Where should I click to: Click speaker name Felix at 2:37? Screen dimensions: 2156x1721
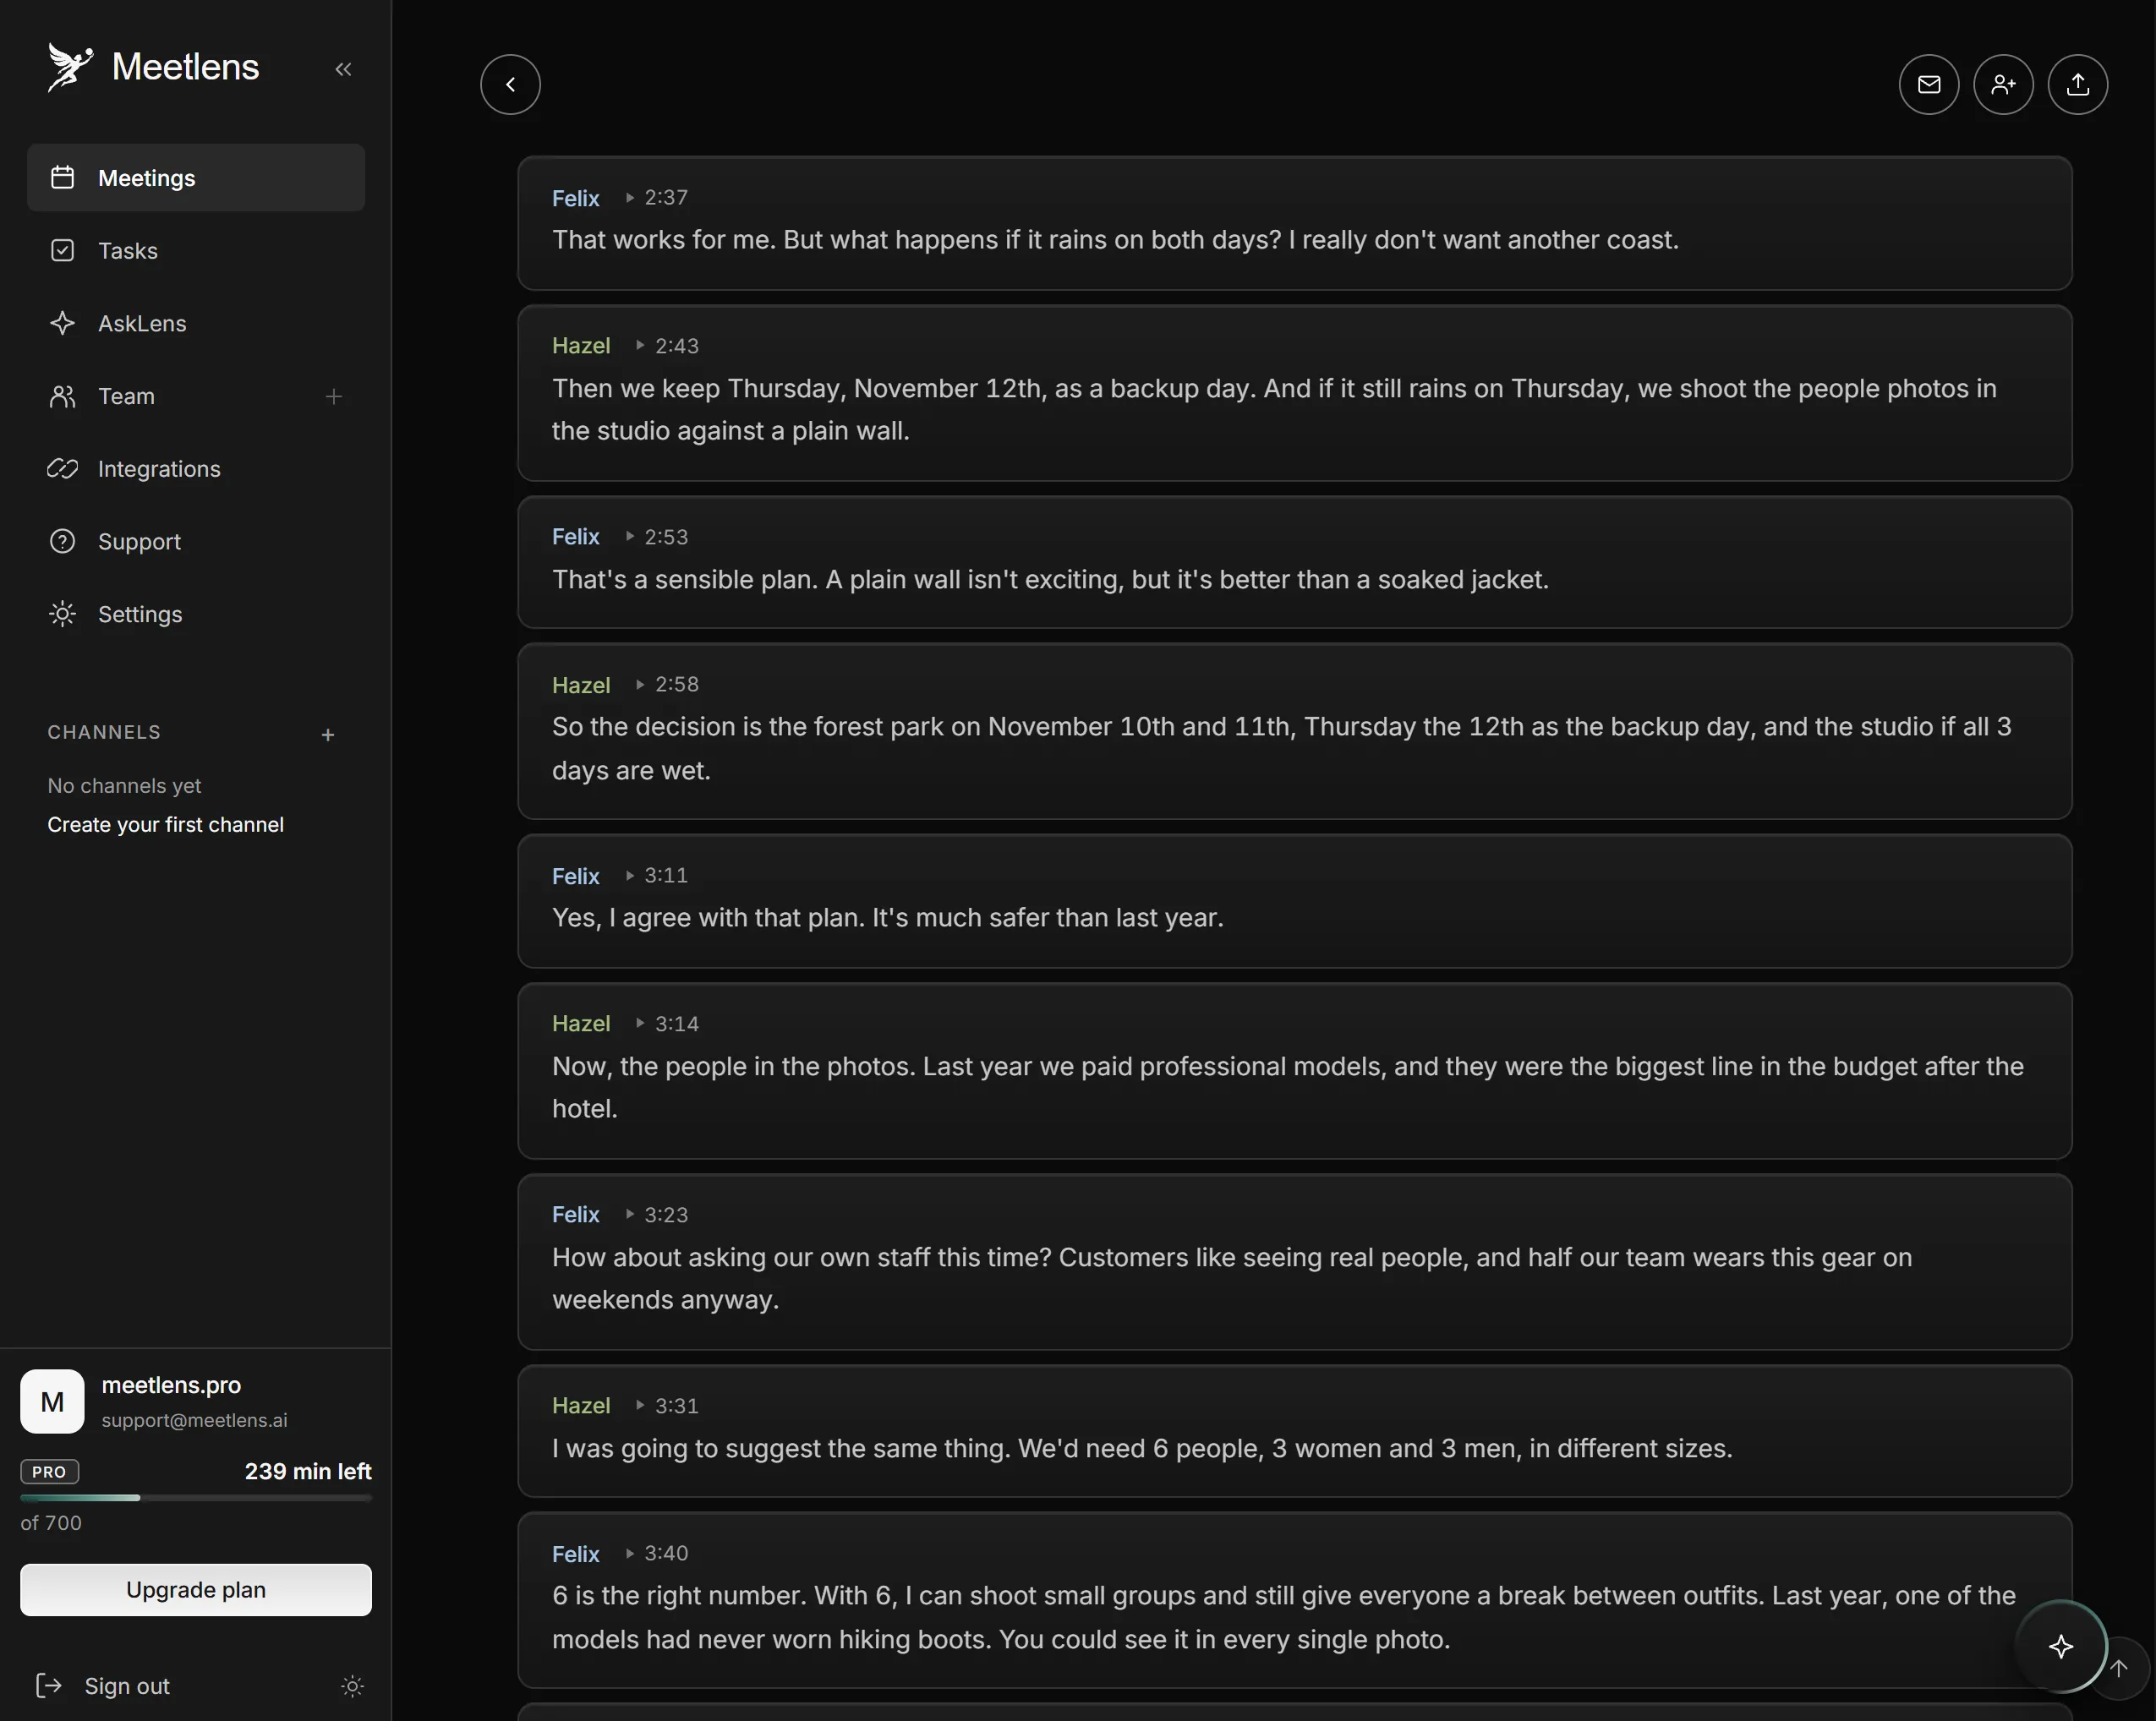click(x=575, y=198)
